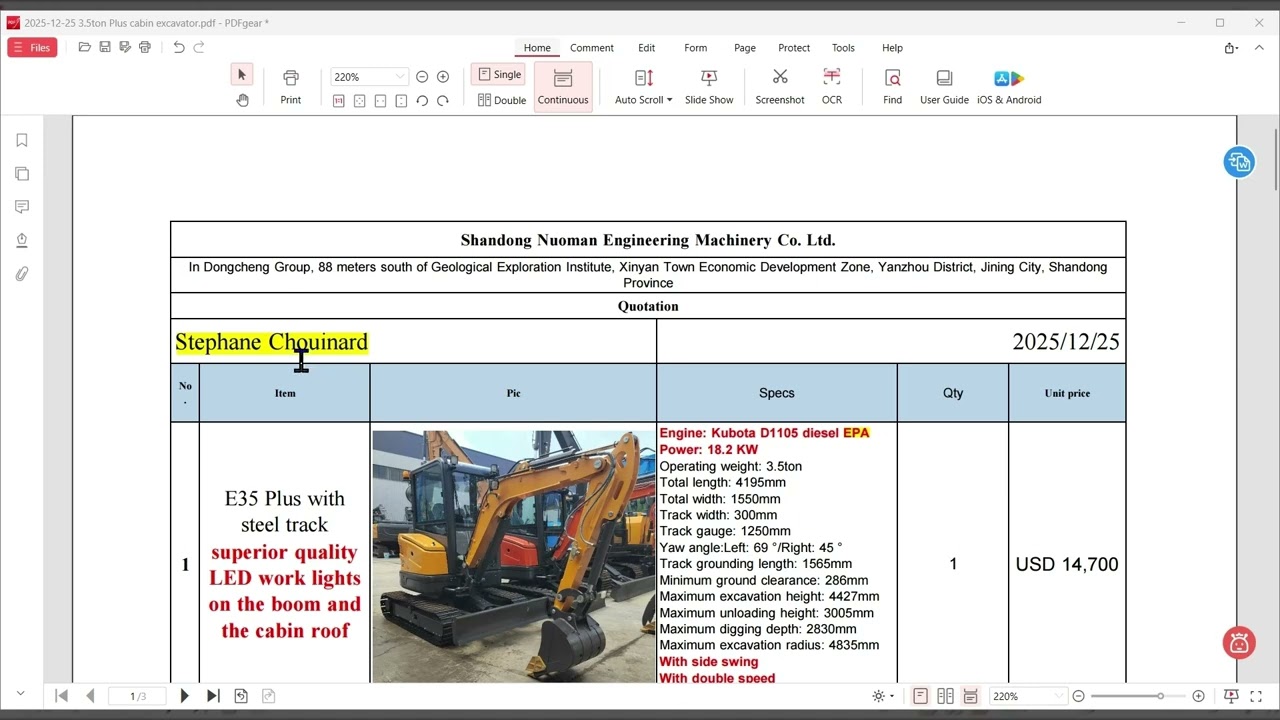Open the User Guide
The height and width of the screenshot is (720, 1280).
pos(944,87)
